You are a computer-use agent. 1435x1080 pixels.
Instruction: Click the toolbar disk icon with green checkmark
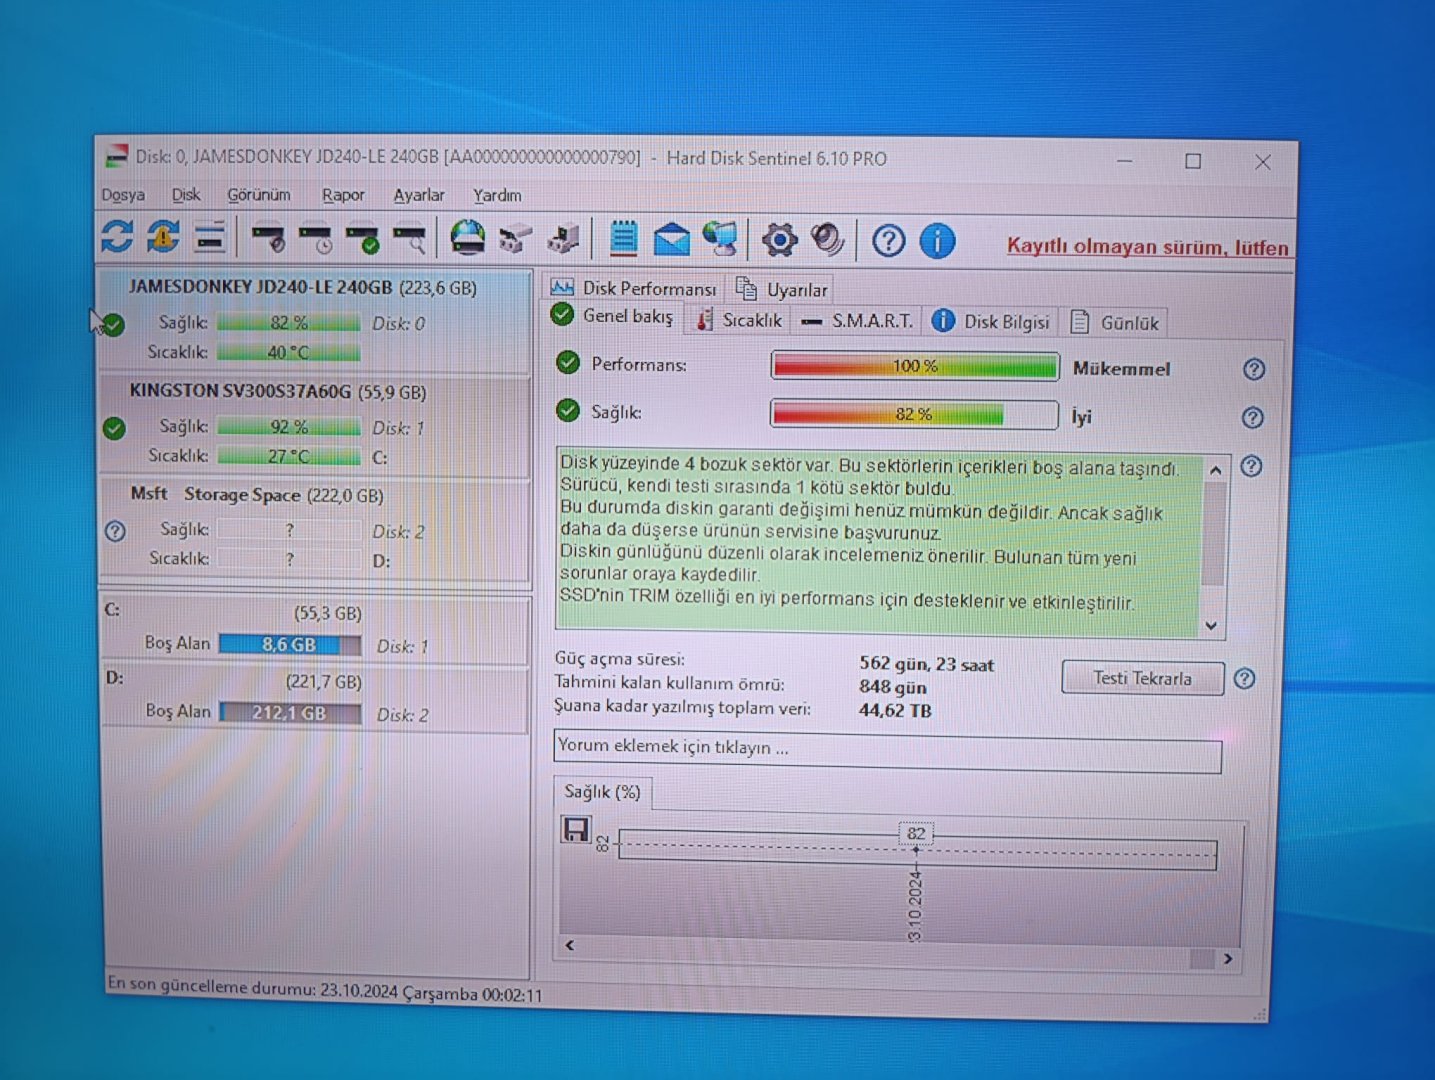(x=363, y=239)
